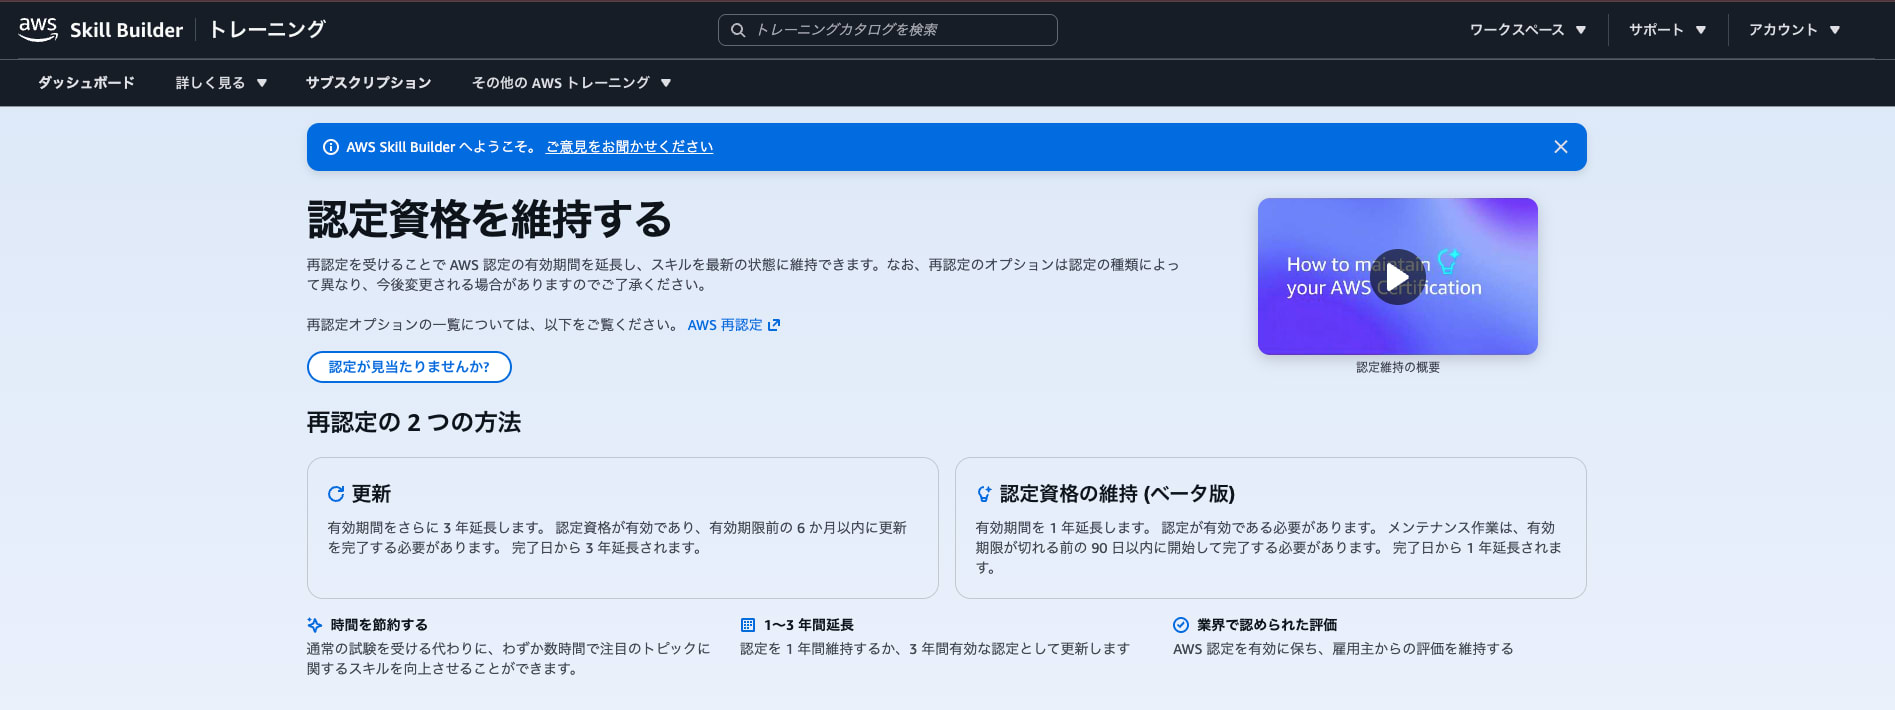
Task: Click the トレーニング header label
Action: [x=267, y=30]
